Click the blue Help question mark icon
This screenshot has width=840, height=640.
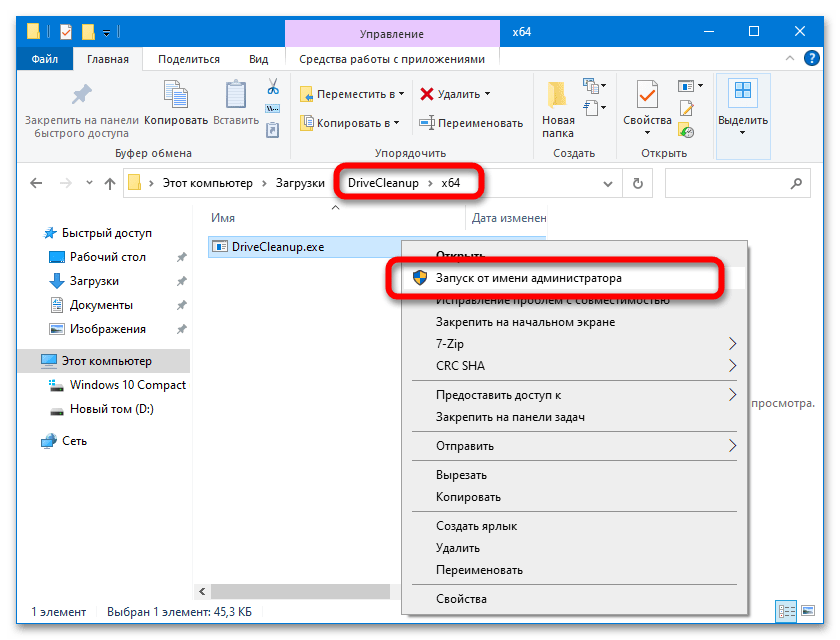pyautogui.click(x=812, y=58)
